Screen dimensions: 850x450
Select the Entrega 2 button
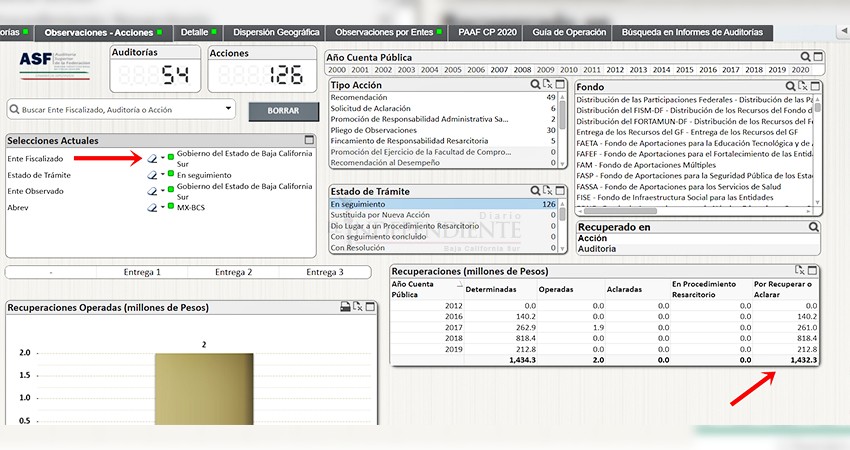pyautogui.click(x=233, y=272)
